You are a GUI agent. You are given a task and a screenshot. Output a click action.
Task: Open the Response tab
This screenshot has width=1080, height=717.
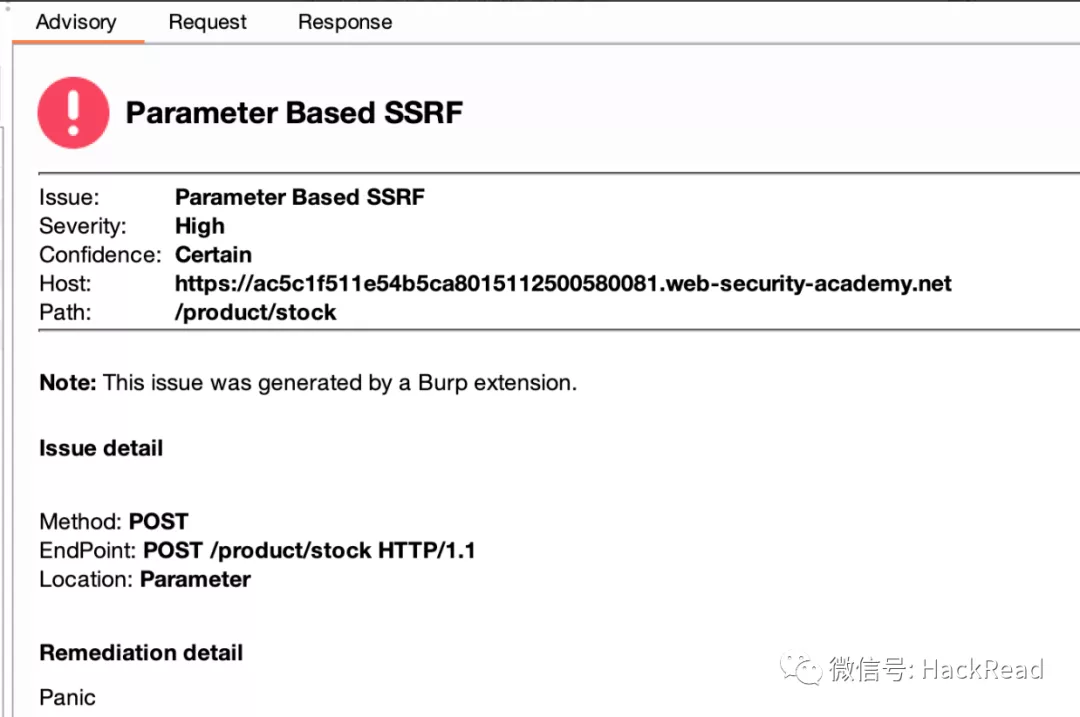(345, 22)
